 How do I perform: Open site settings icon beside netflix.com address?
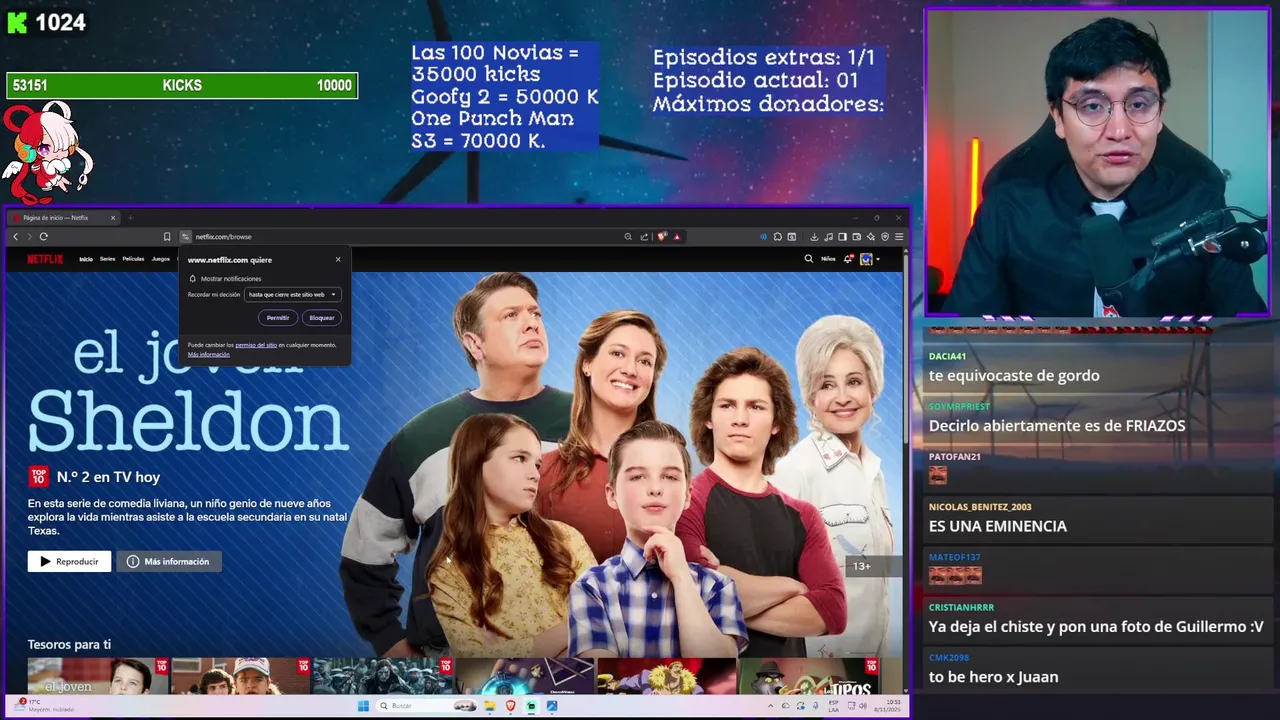[x=186, y=237]
